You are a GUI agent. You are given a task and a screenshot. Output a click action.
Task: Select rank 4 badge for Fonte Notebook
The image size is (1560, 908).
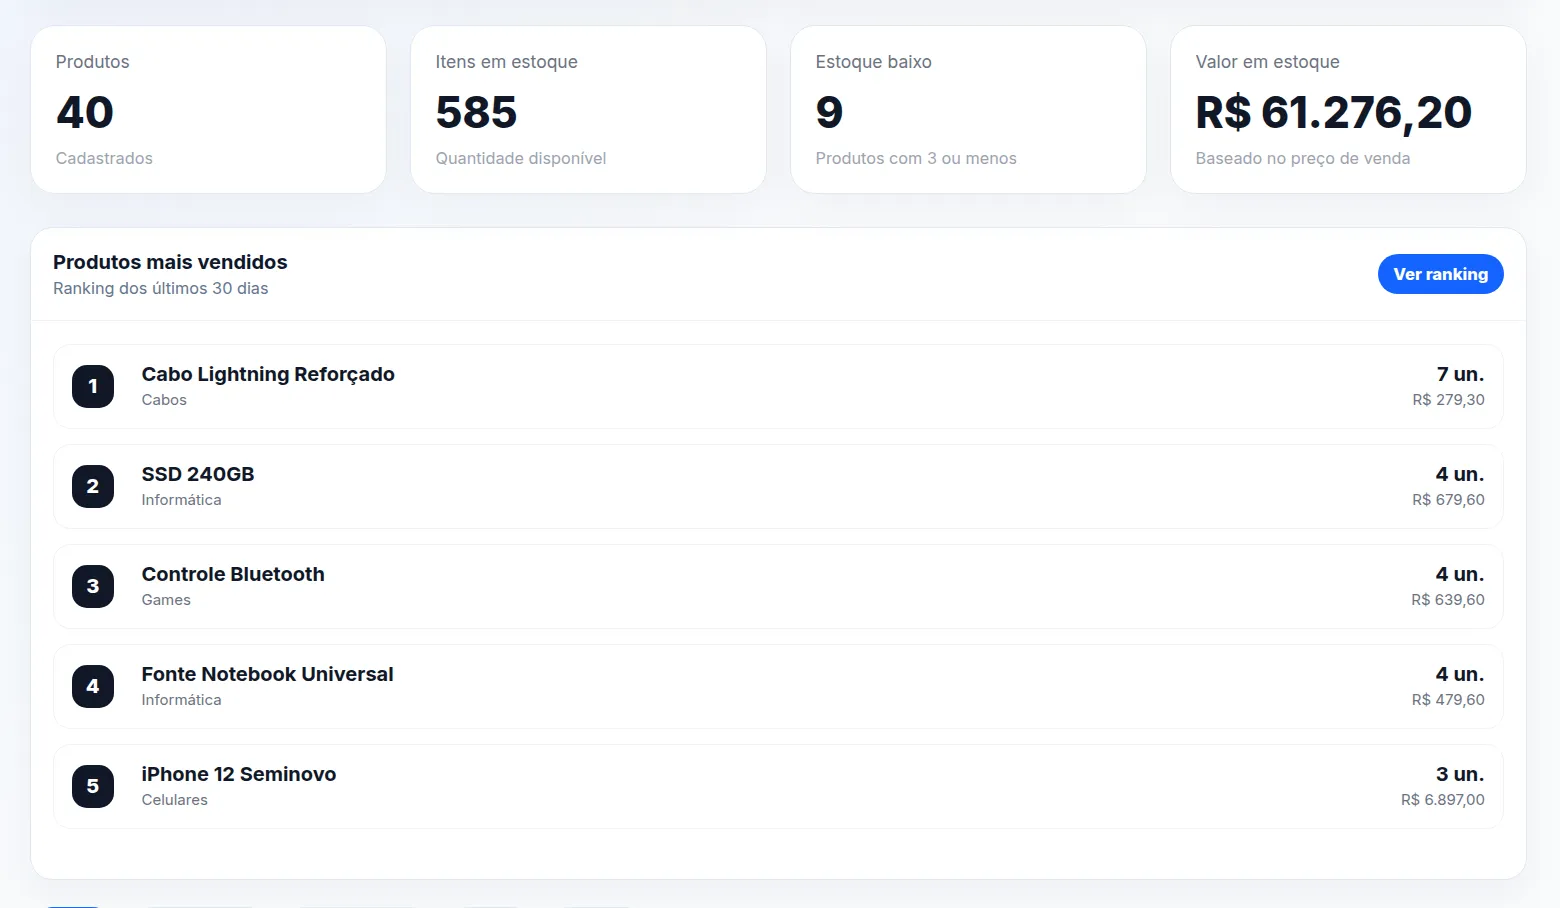(93, 686)
